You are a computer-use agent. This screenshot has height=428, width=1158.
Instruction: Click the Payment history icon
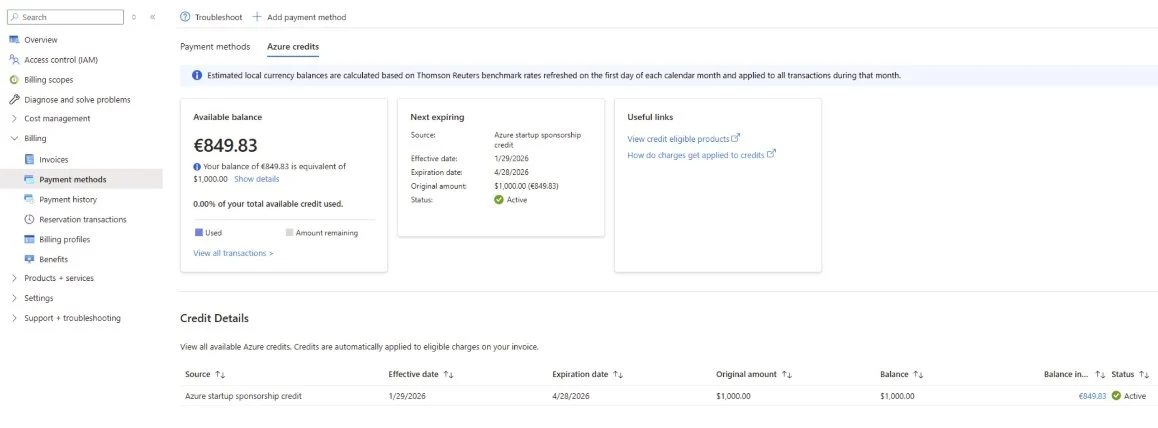coord(30,199)
